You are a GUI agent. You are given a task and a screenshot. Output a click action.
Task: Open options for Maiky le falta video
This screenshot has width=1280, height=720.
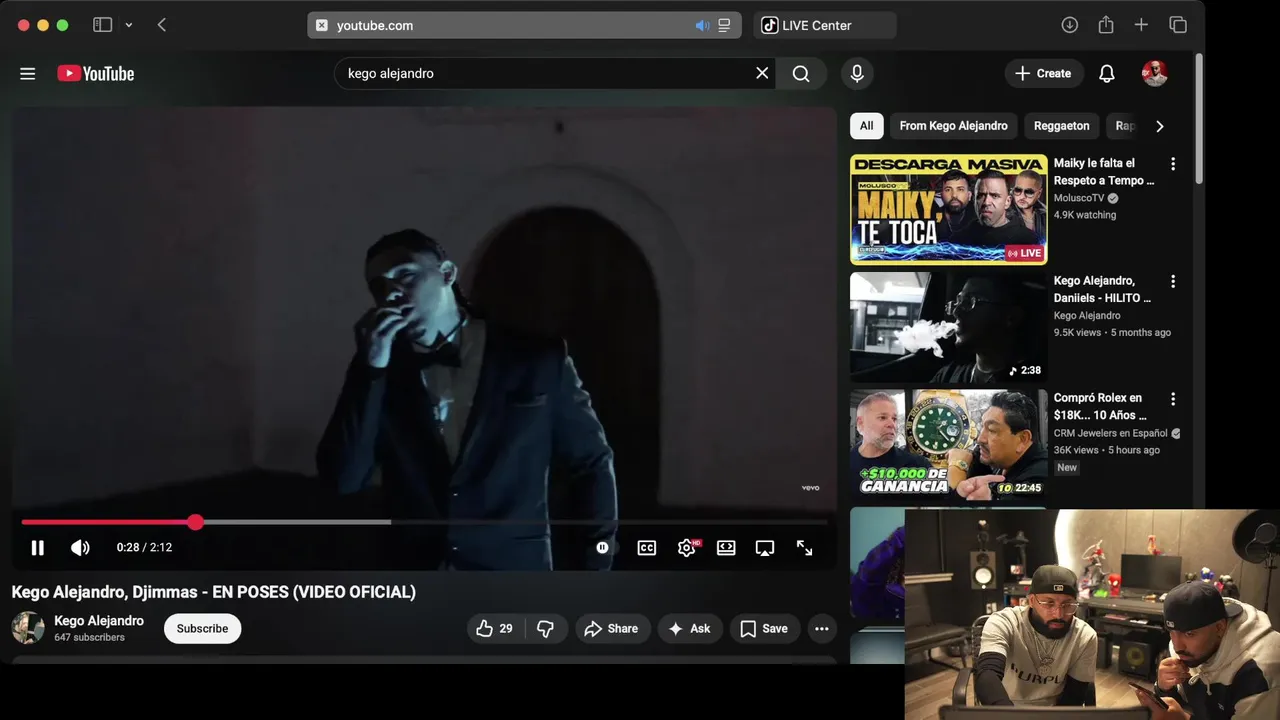[x=1173, y=164]
